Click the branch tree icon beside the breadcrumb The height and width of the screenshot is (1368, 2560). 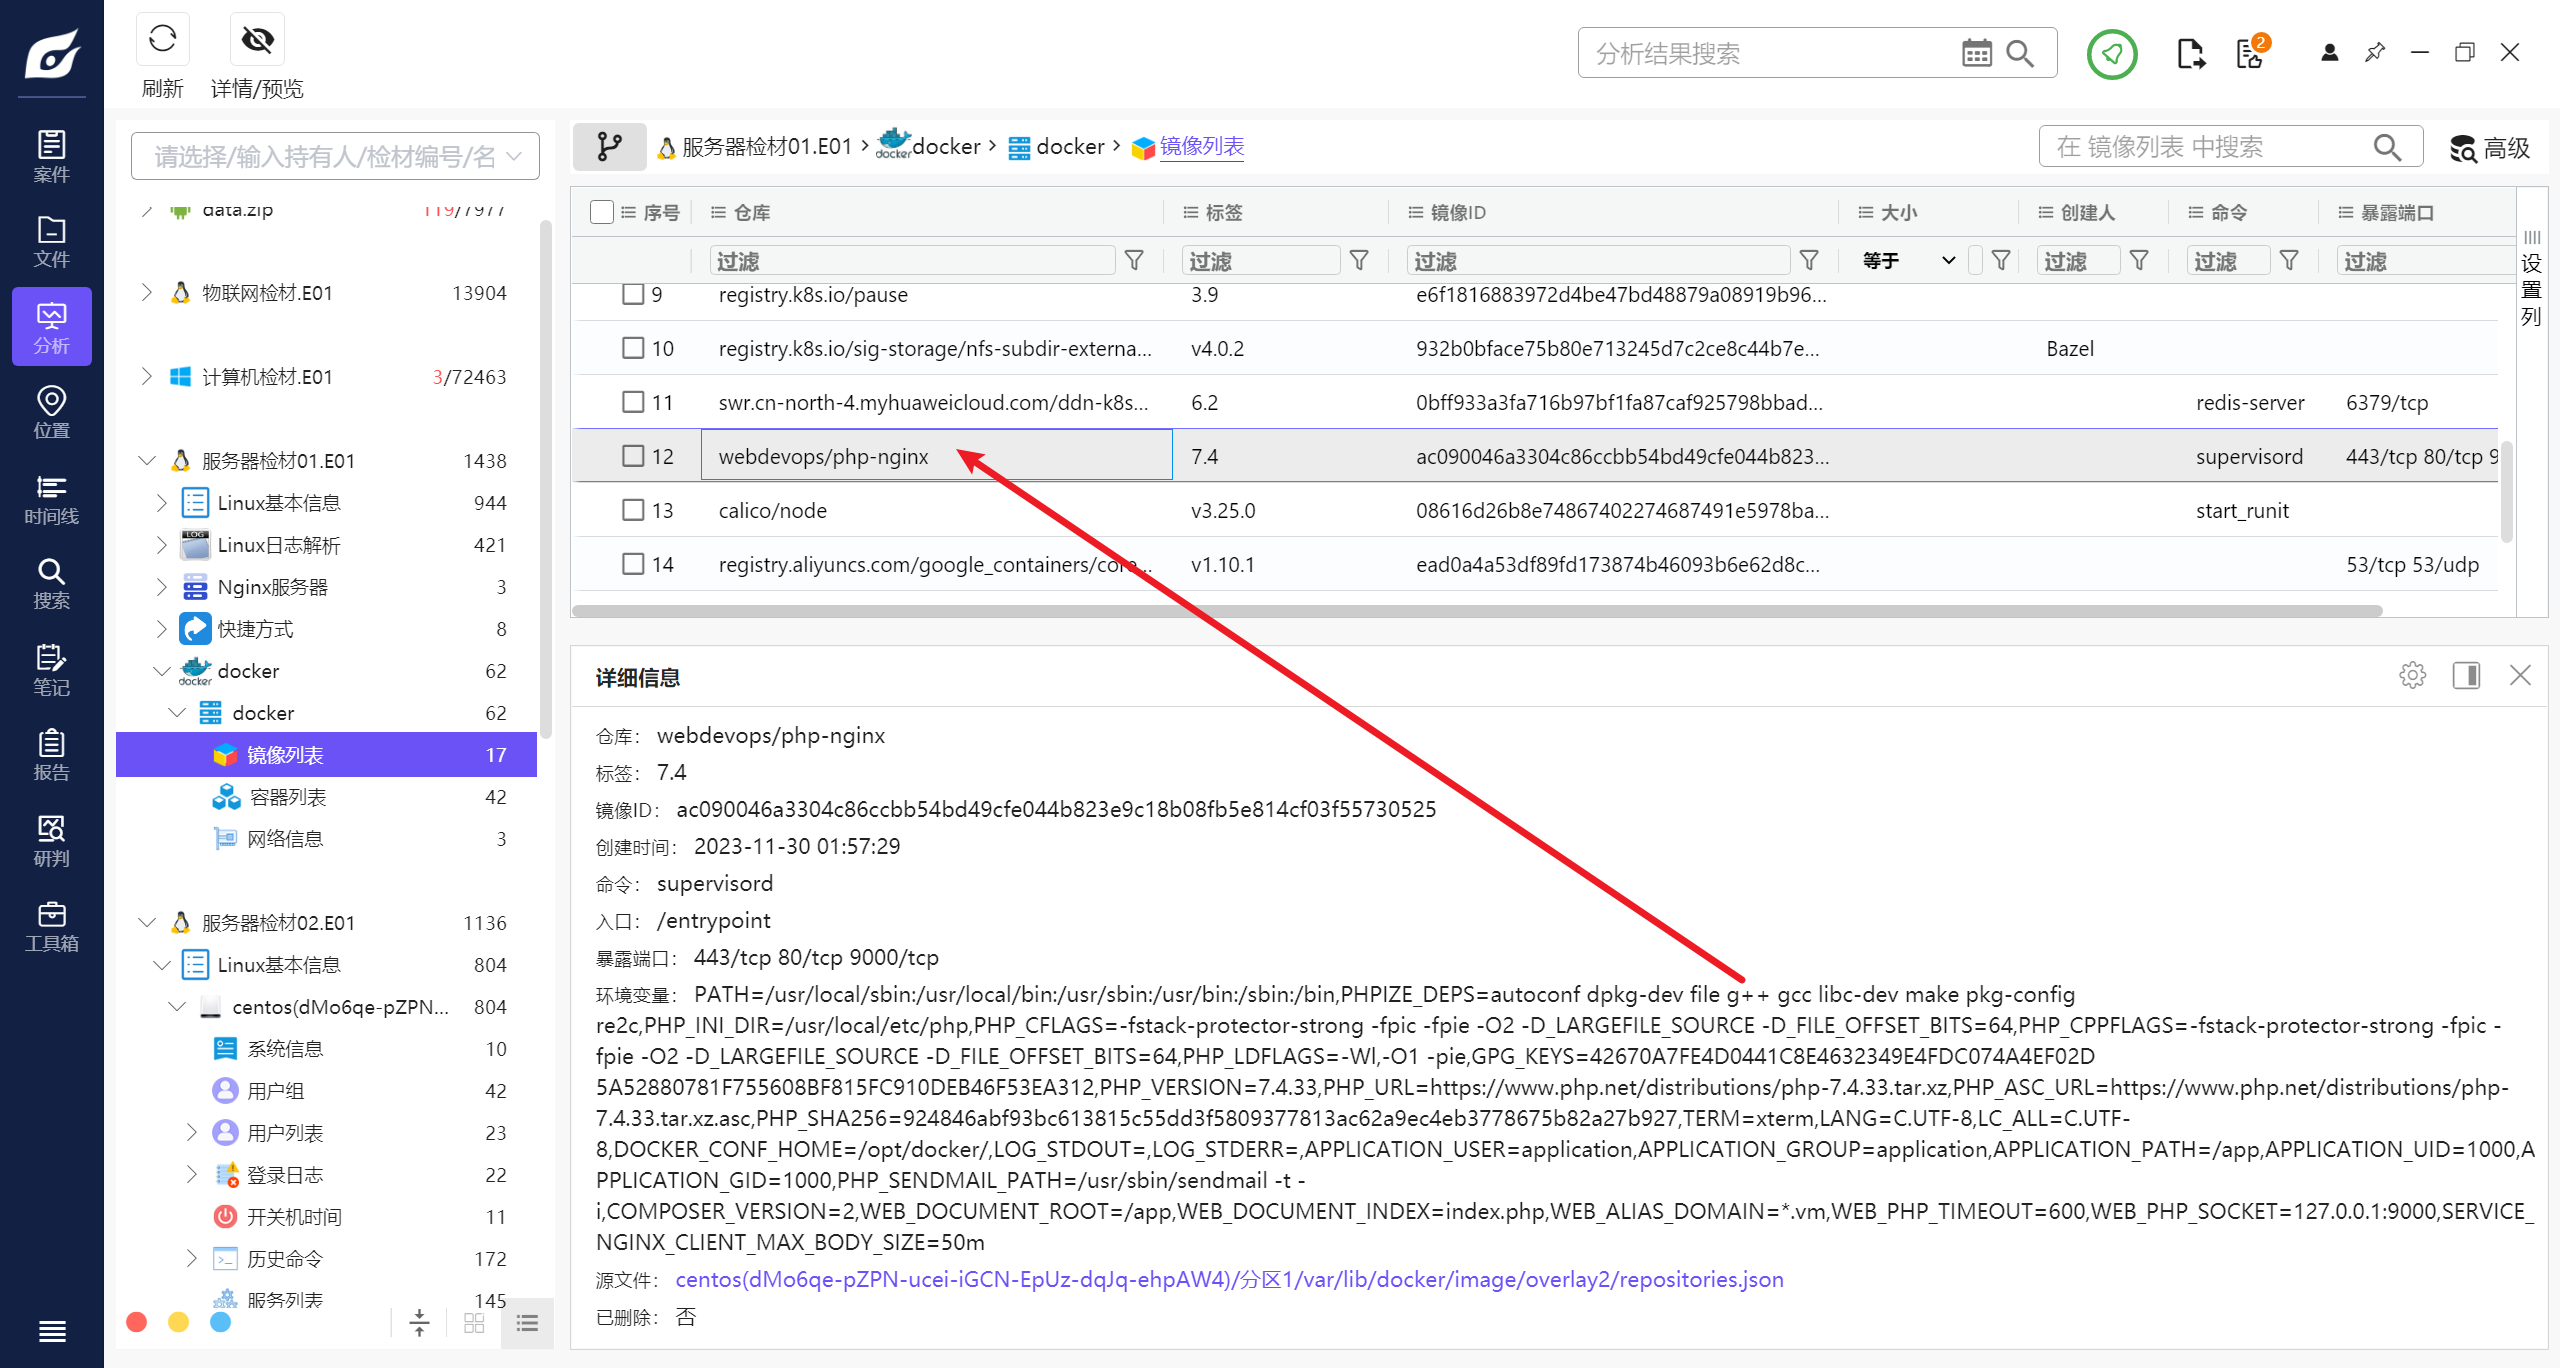(609, 147)
